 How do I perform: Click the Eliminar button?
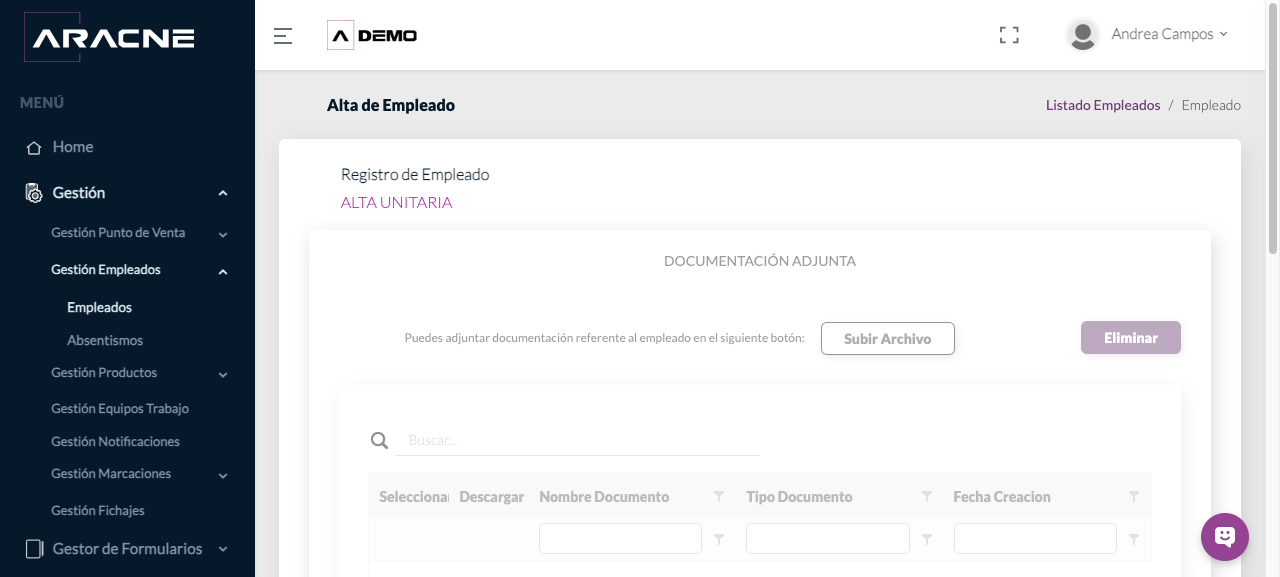coord(1131,337)
